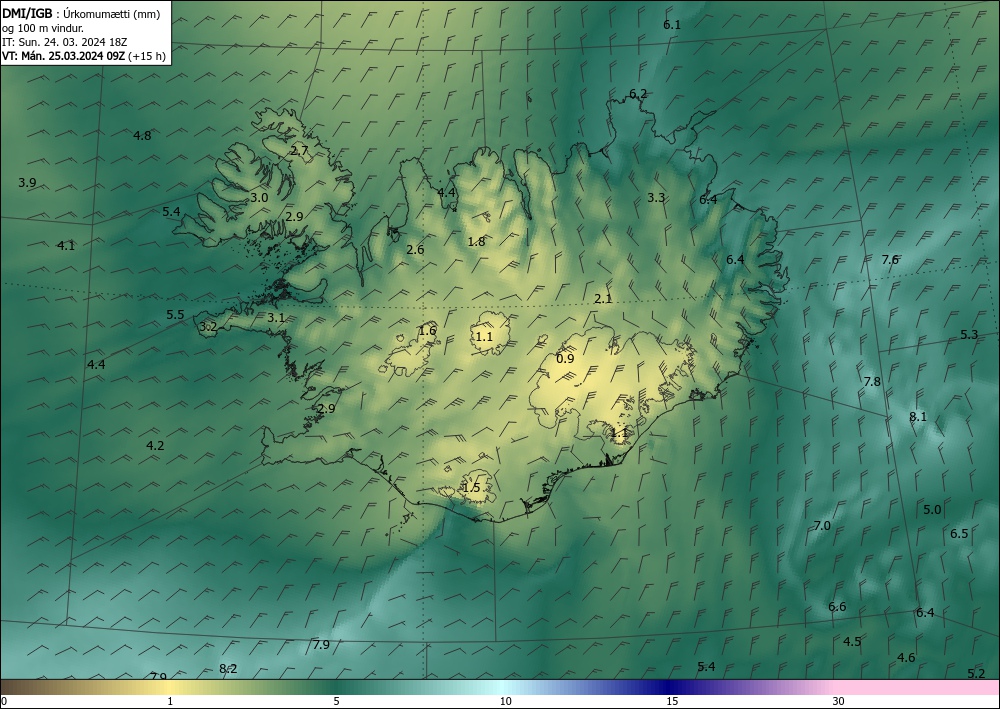The image size is (1000, 709).
Task: Click the 3.0 value on the map
Action: 259,198
